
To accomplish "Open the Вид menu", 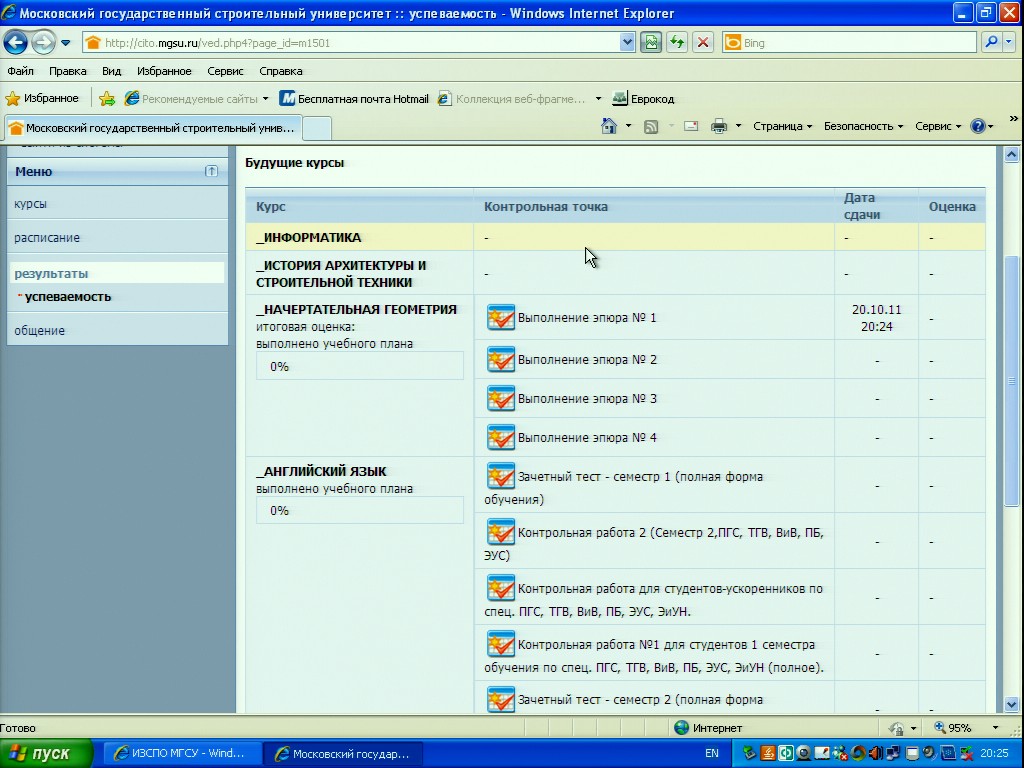I will [x=112, y=71].
